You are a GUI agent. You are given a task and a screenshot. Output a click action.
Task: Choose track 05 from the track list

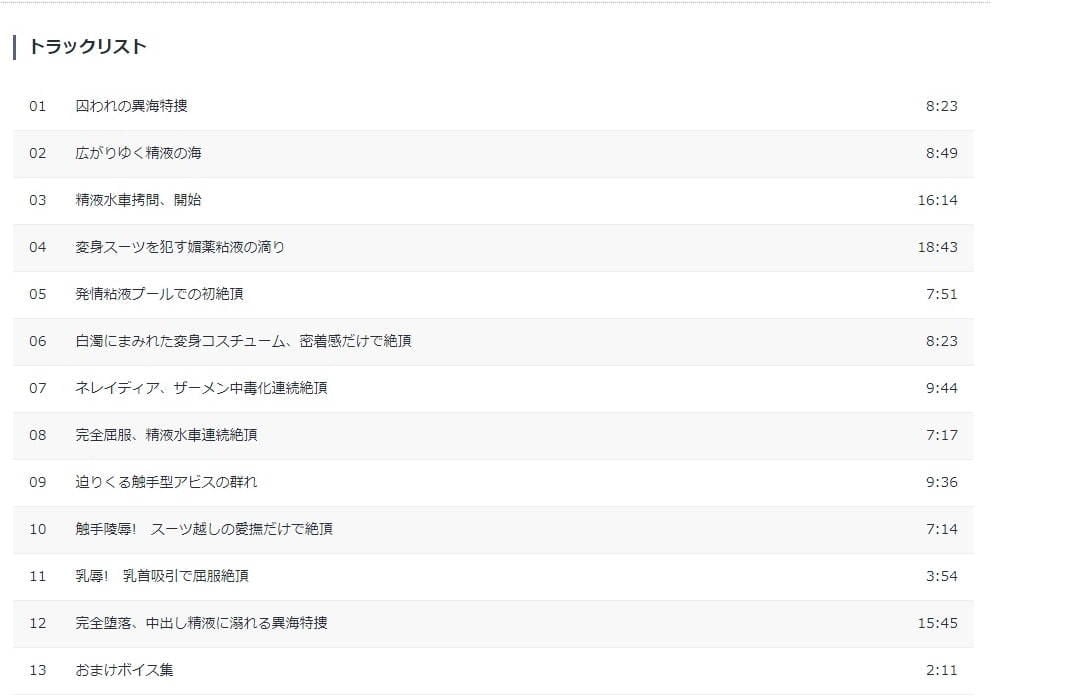coord(159,294)
